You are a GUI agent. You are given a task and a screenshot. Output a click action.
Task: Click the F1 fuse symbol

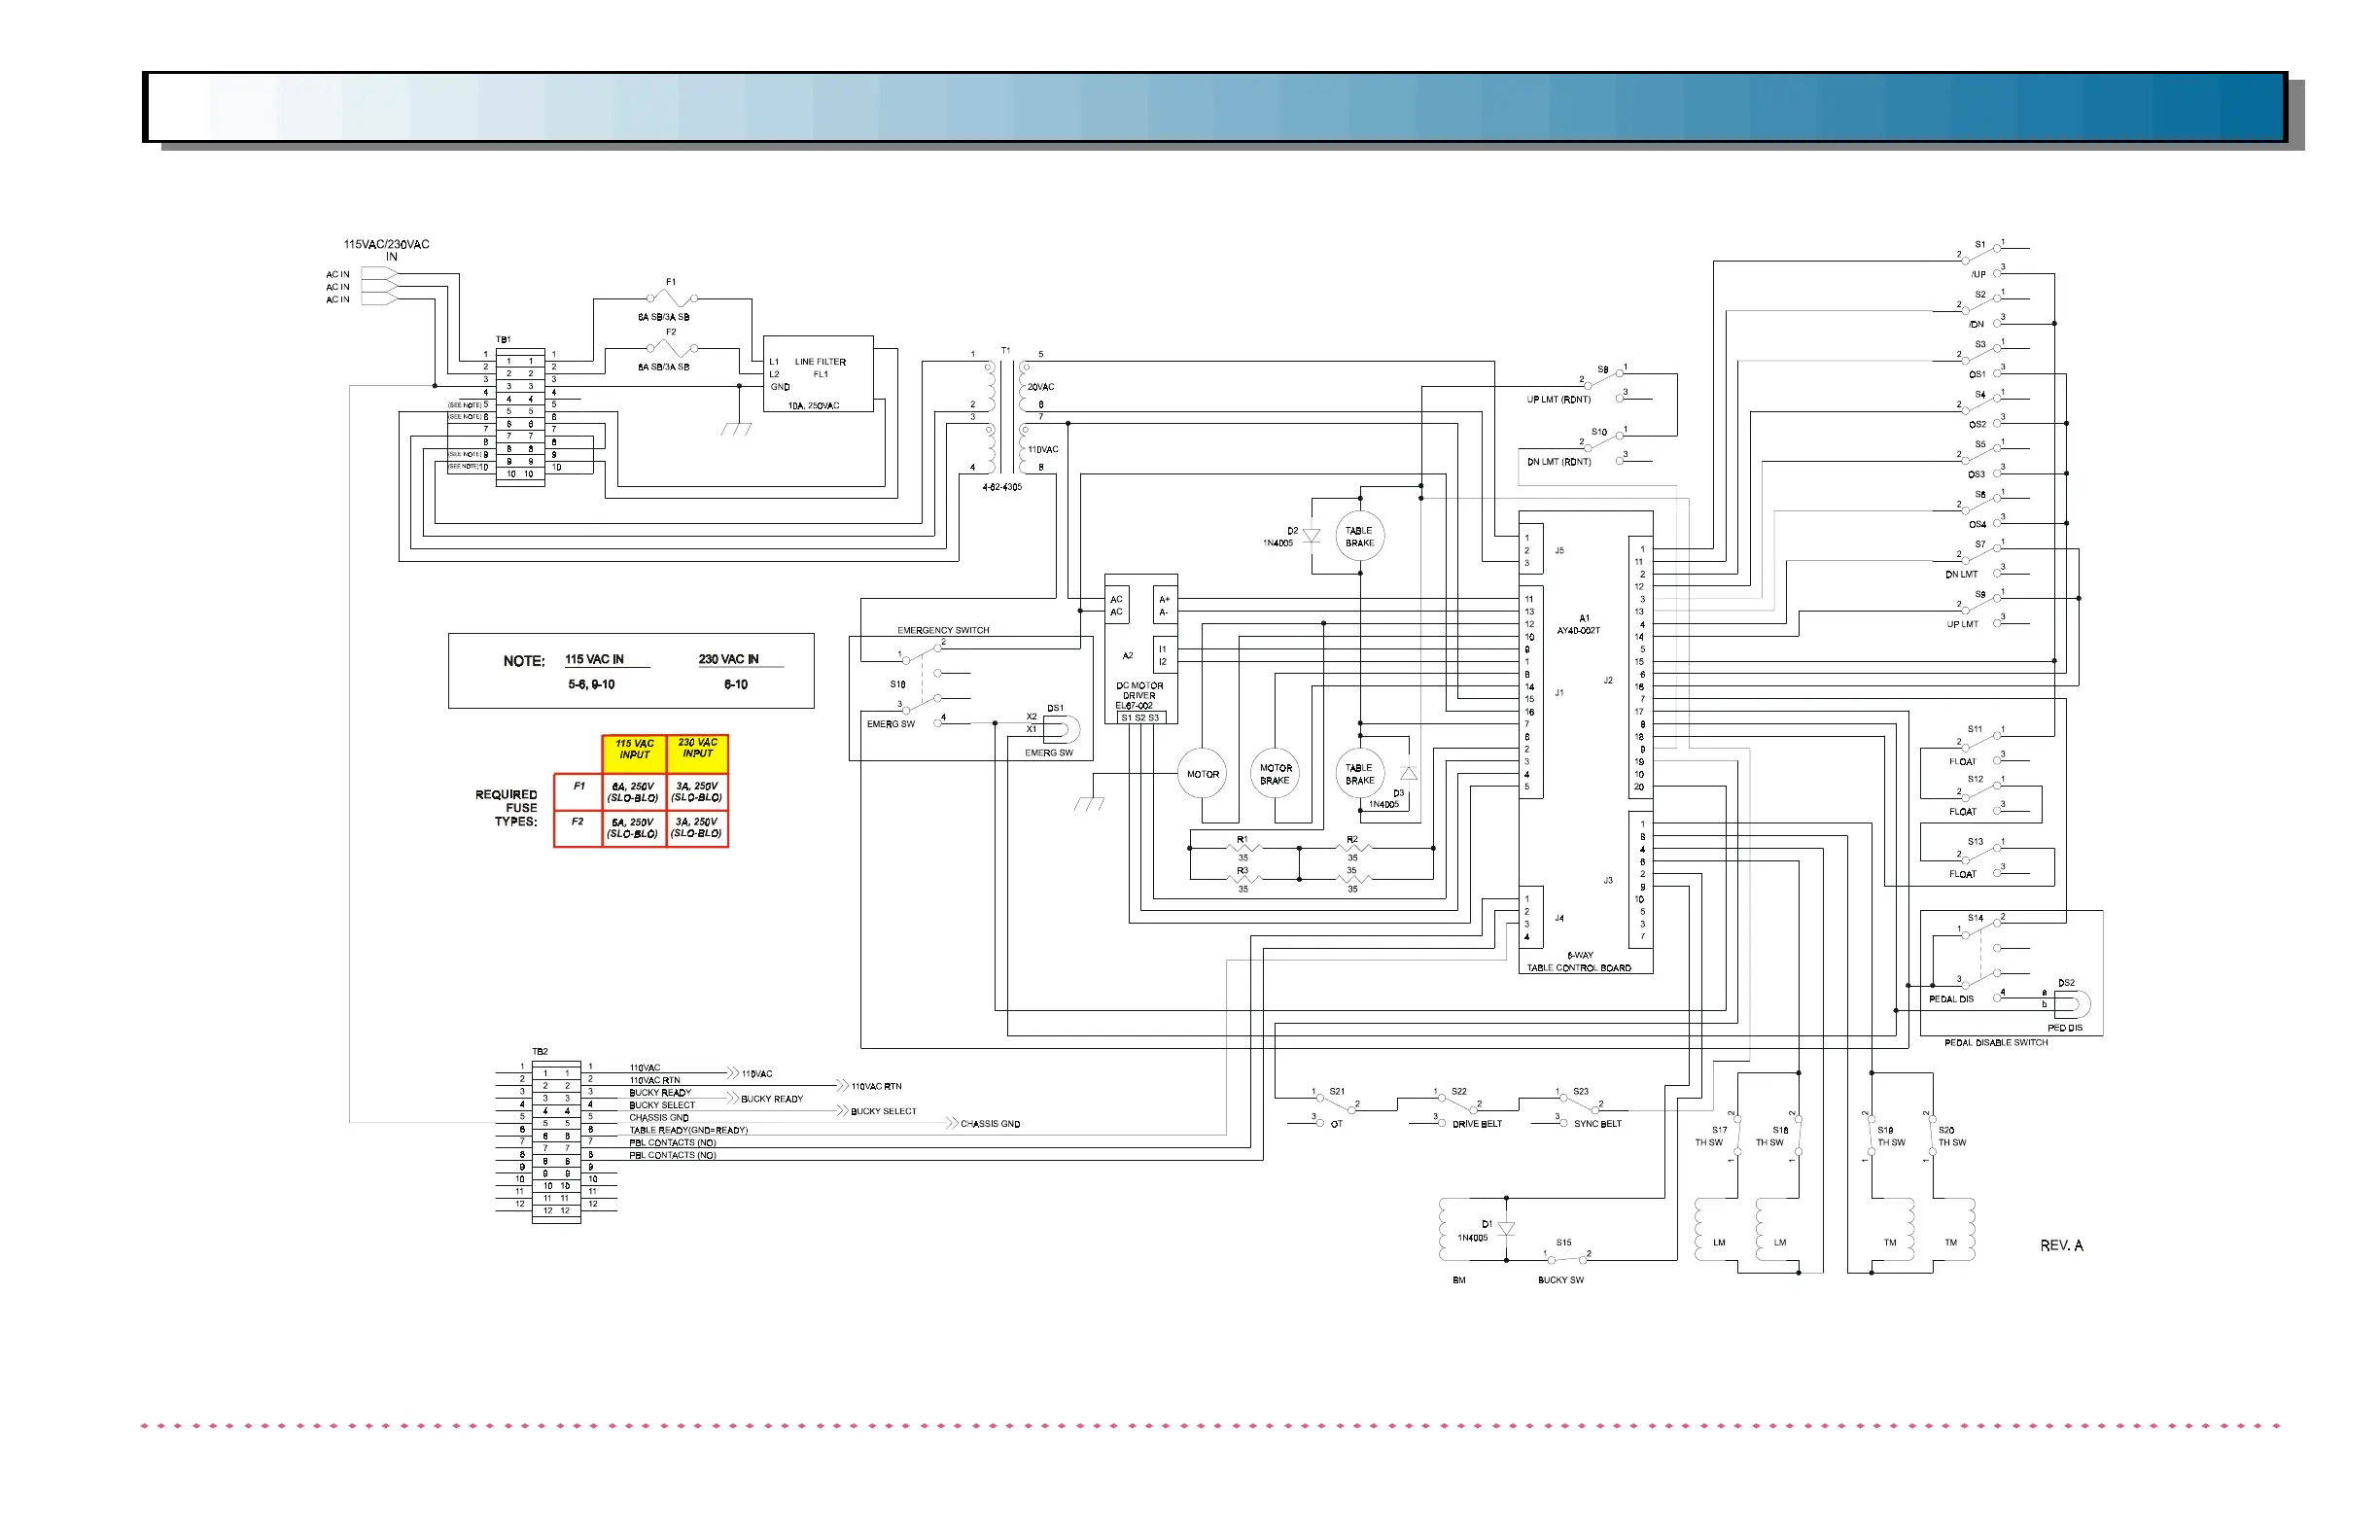[x=671, y=298]
